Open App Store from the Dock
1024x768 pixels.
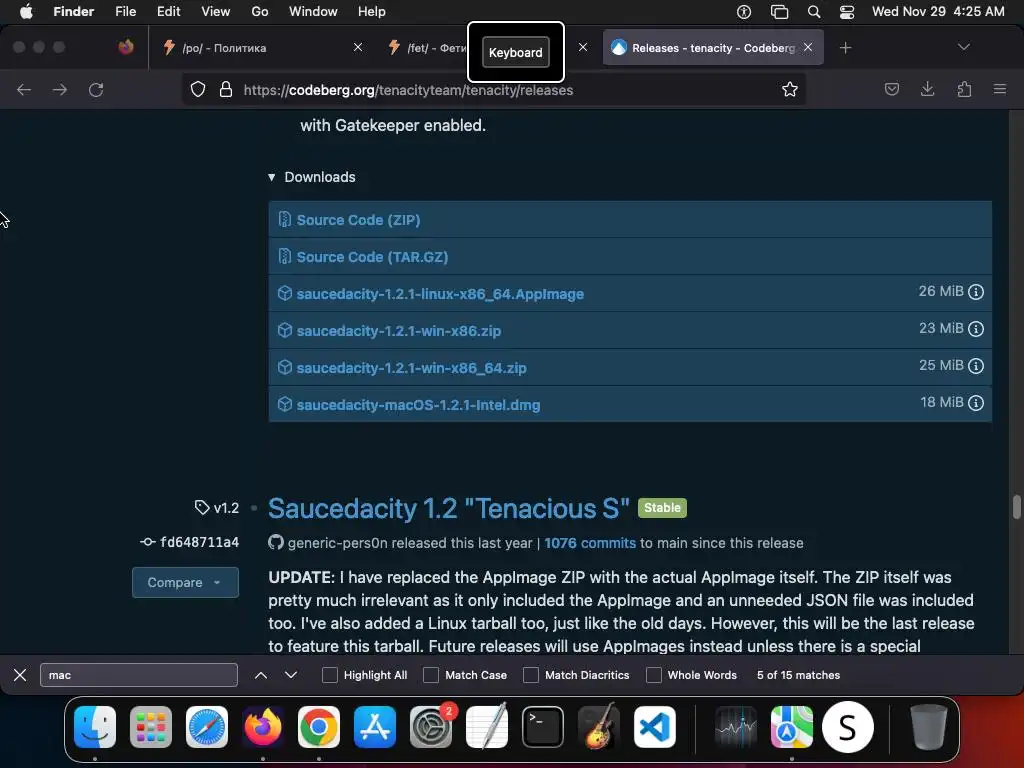click(x=375, y=727)
